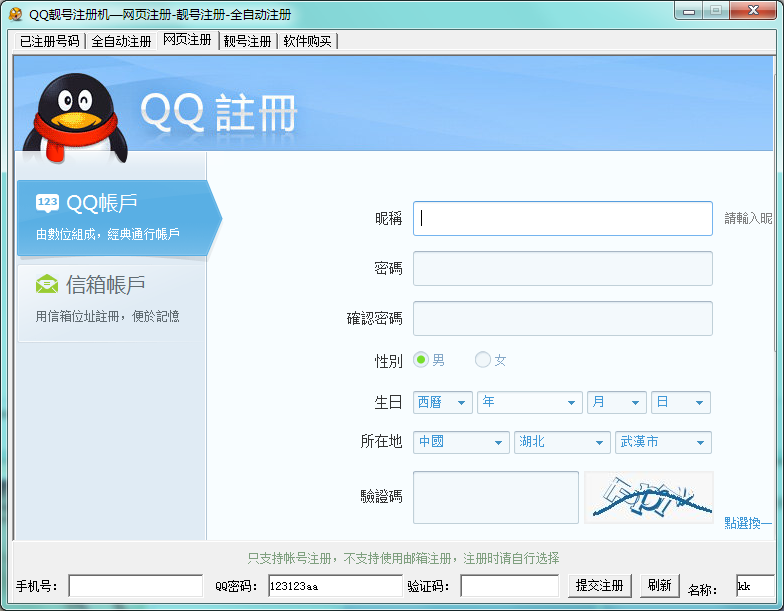
Task: Click the 手机号 phone number field
Action: (x=136, y=586)
